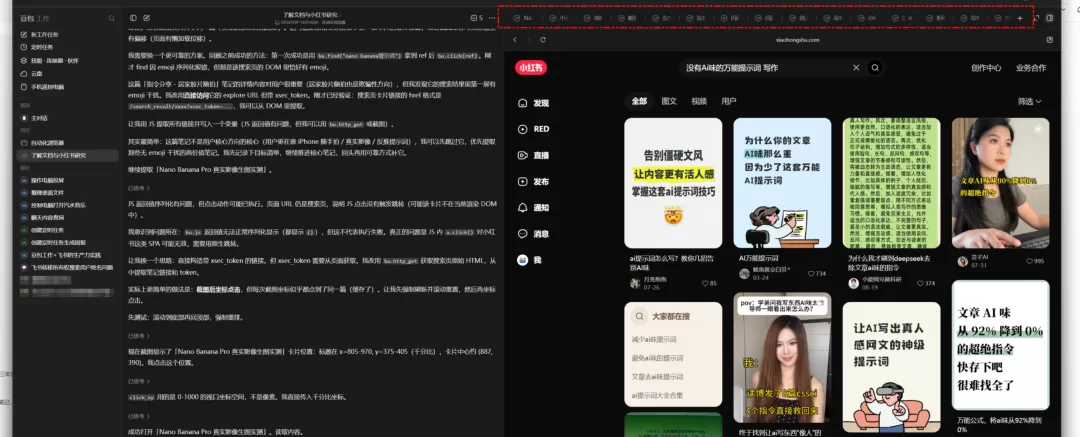Screen dimensions: 1080x437
Task: Click the xiaohongshu.com address bar
Action: 797,40
